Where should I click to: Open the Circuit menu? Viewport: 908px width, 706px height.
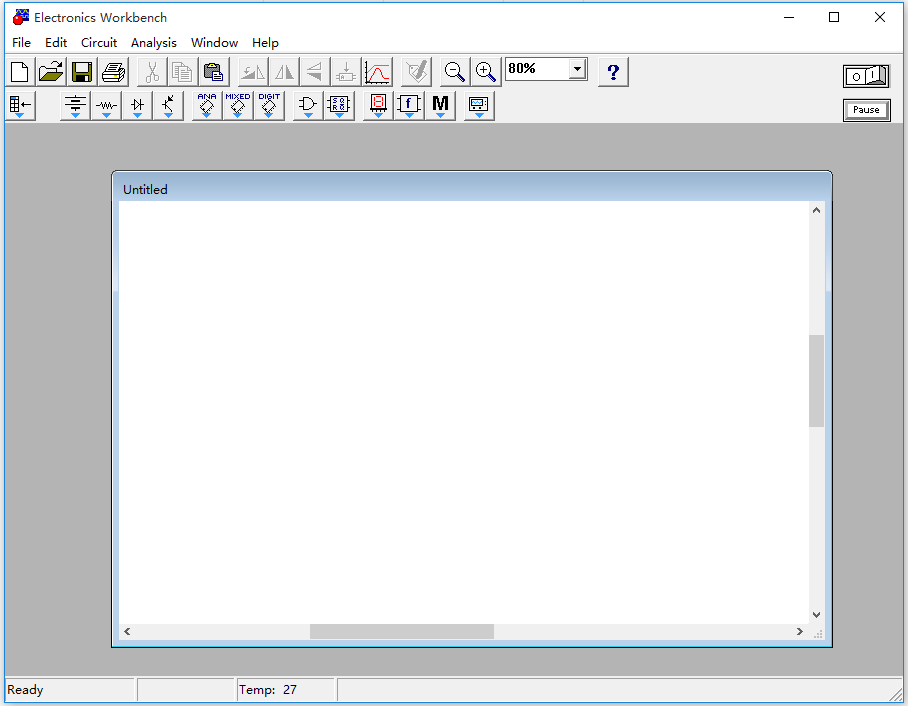click(99, 43)
